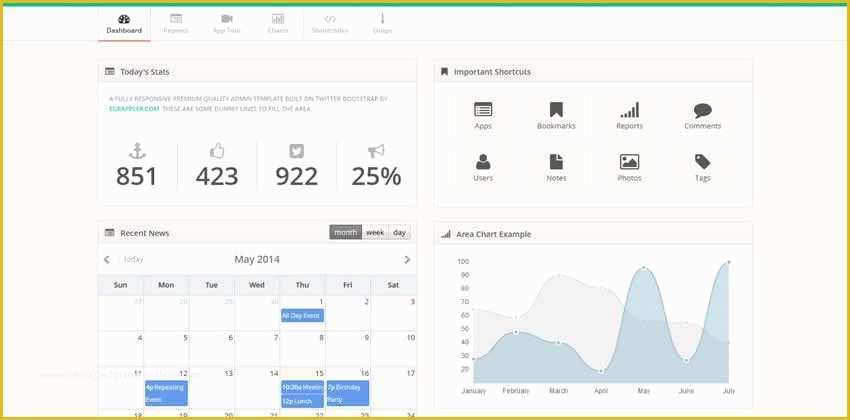The height and width of the screenshot is (420, 850).
Task: Click the Wed column header
Action: pos(257,285)
